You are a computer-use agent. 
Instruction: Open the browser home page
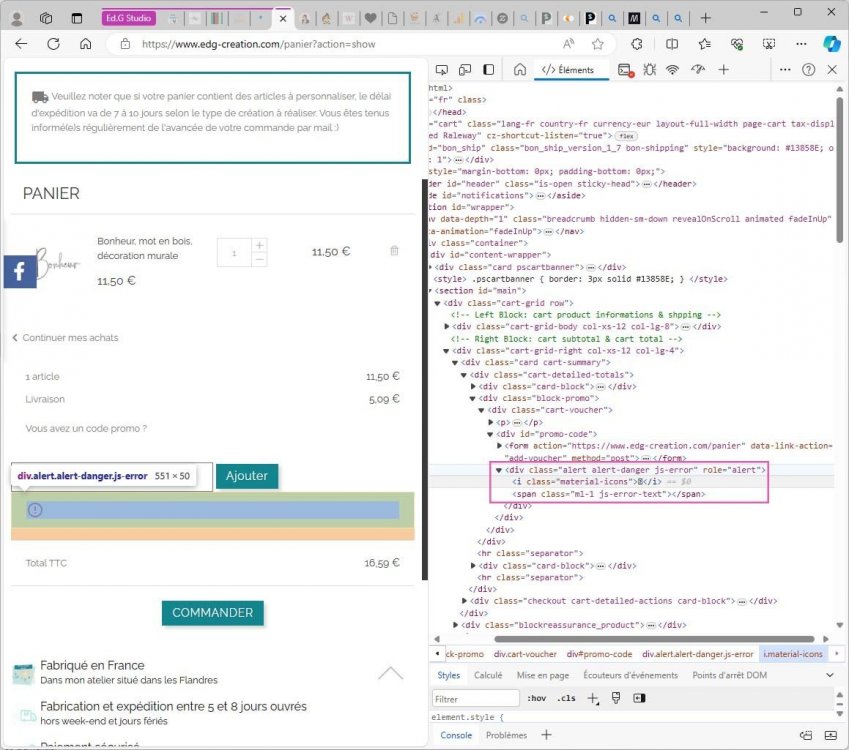(86, 44)
